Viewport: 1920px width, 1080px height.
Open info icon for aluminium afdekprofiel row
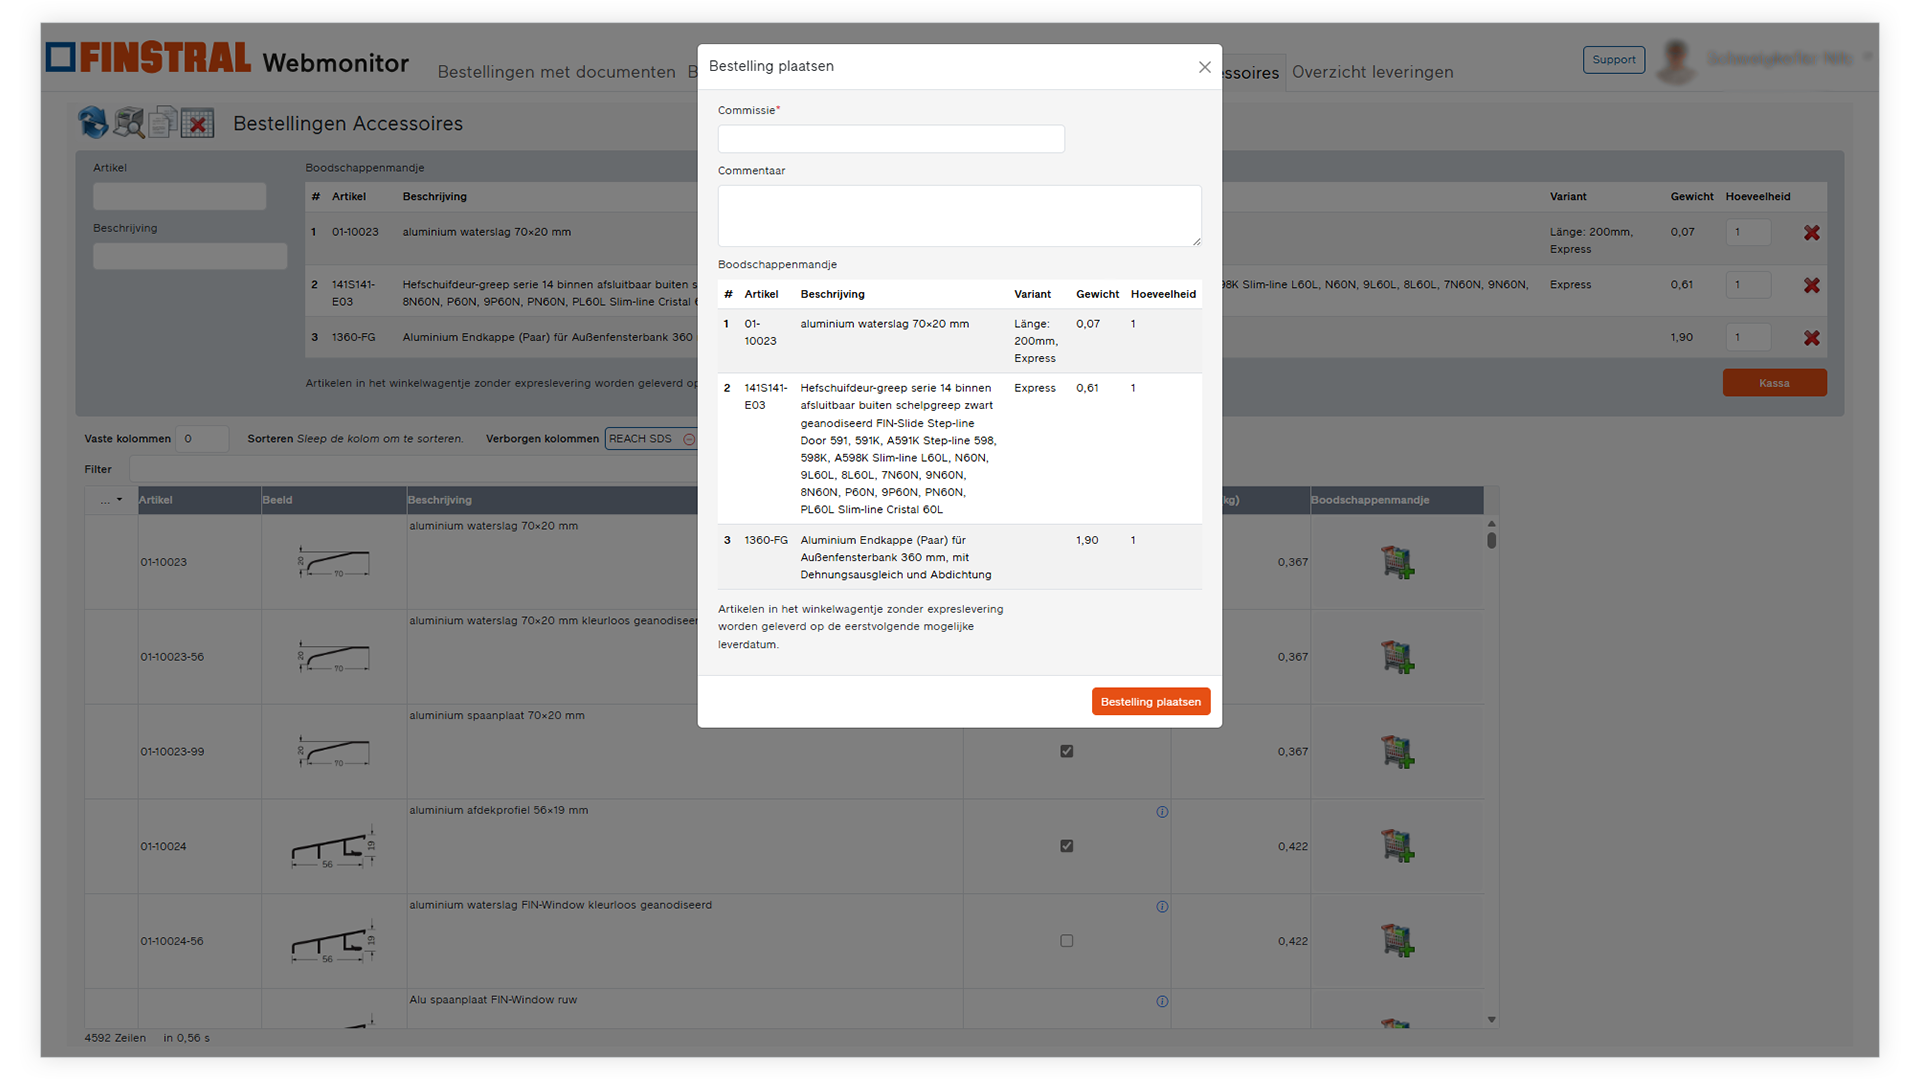[x=1162, y=812]
